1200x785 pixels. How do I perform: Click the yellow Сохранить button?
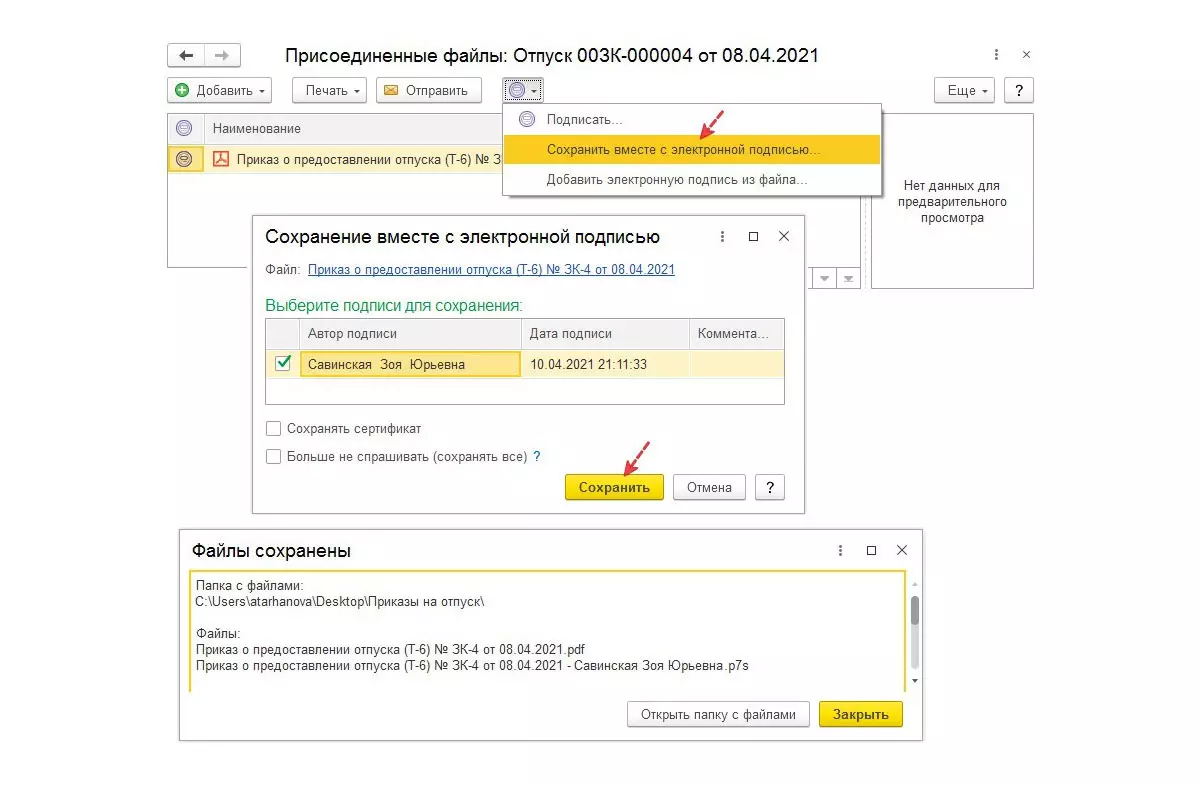click(x=614, y=487)
